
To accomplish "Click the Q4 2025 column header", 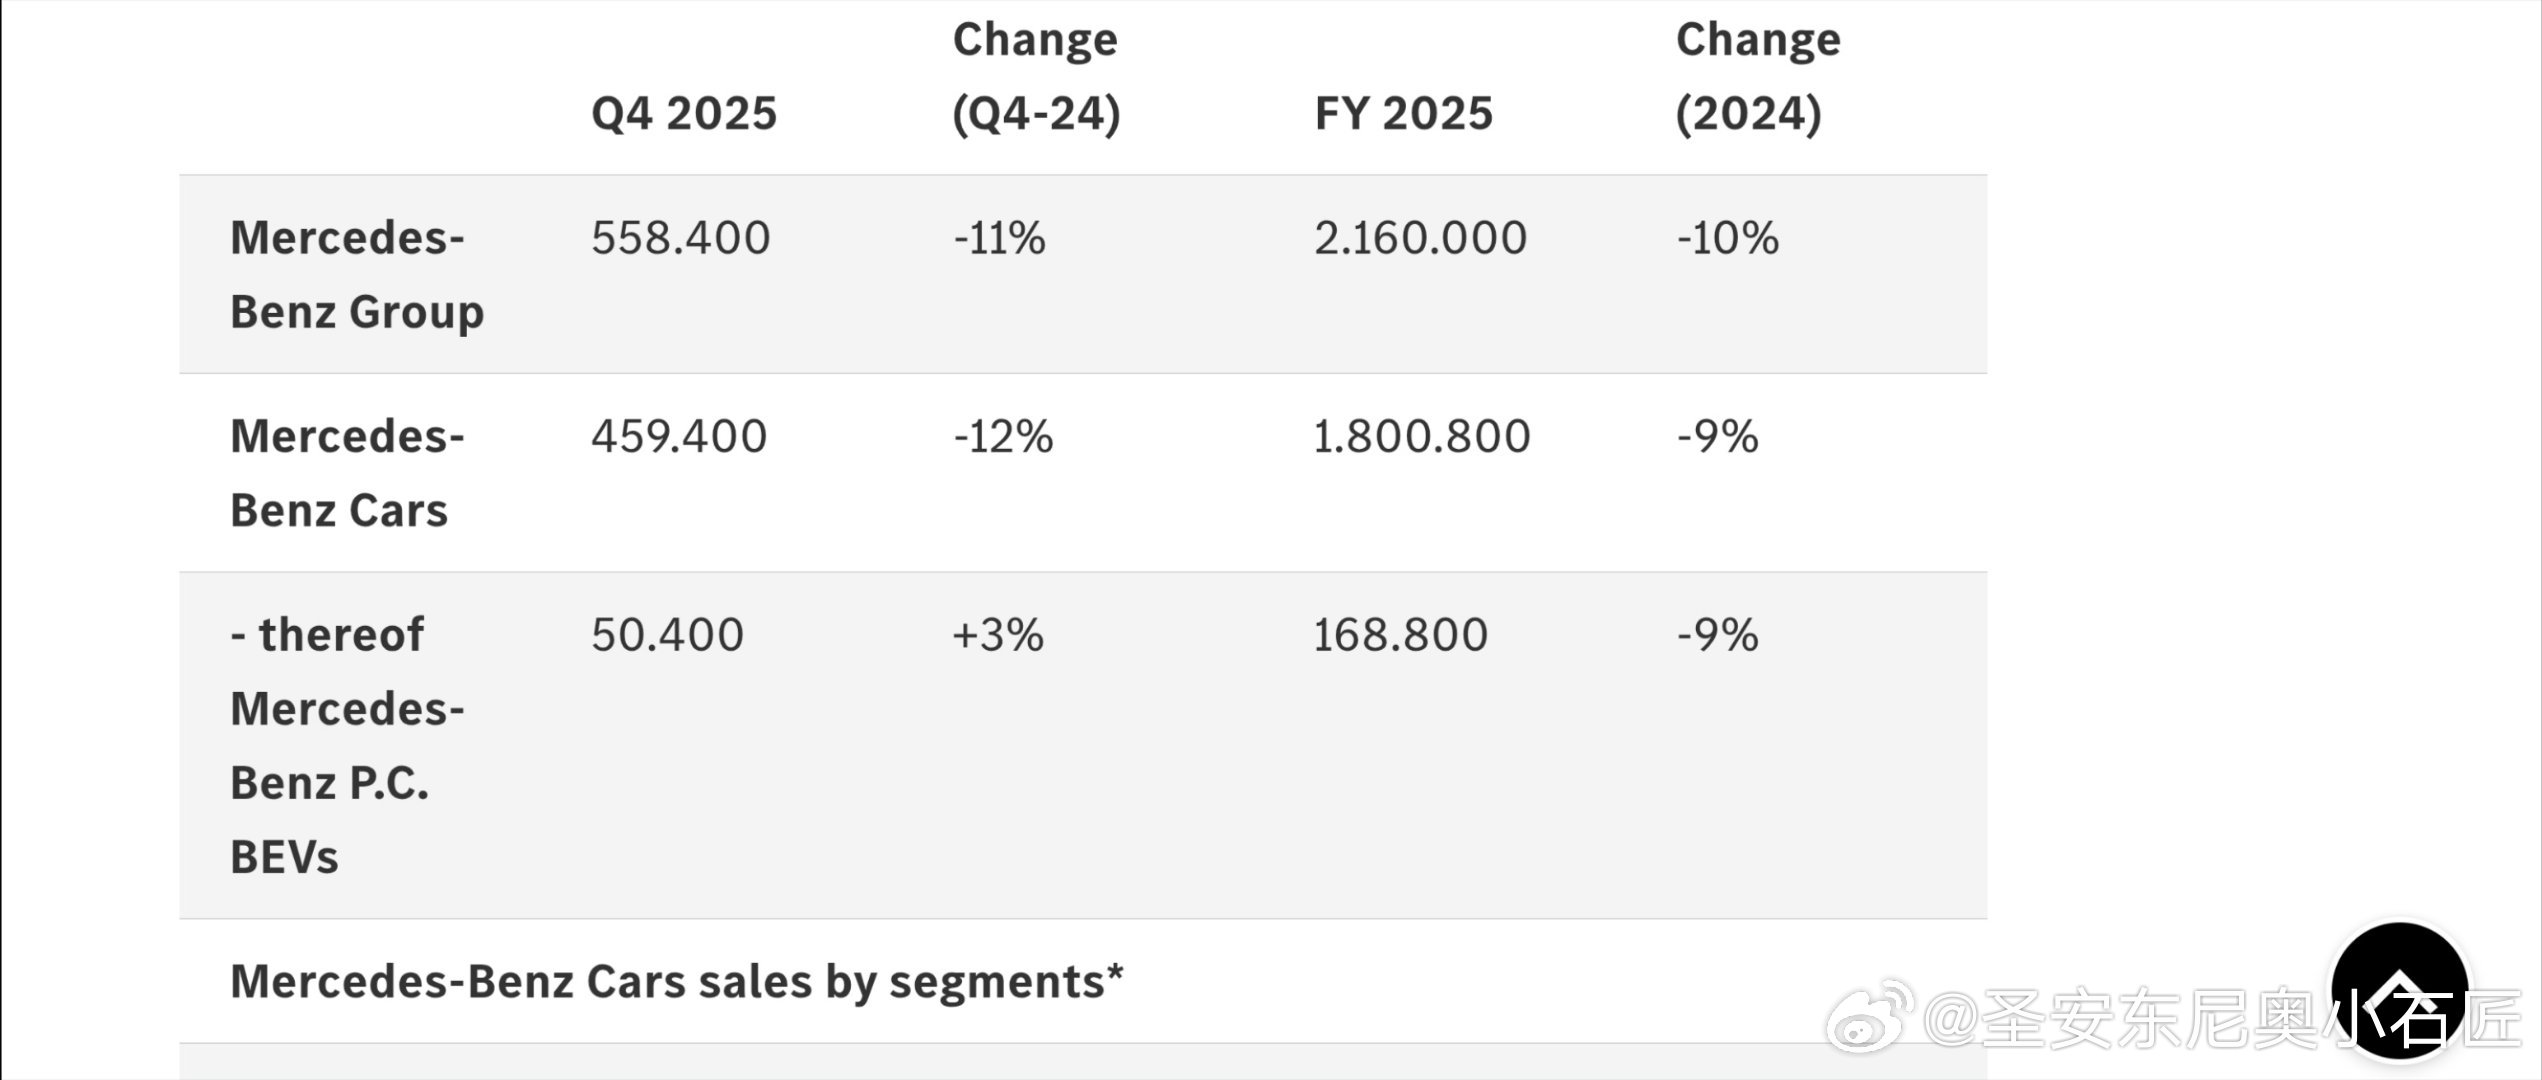I will pyautogui.click(x=684, y=113).
